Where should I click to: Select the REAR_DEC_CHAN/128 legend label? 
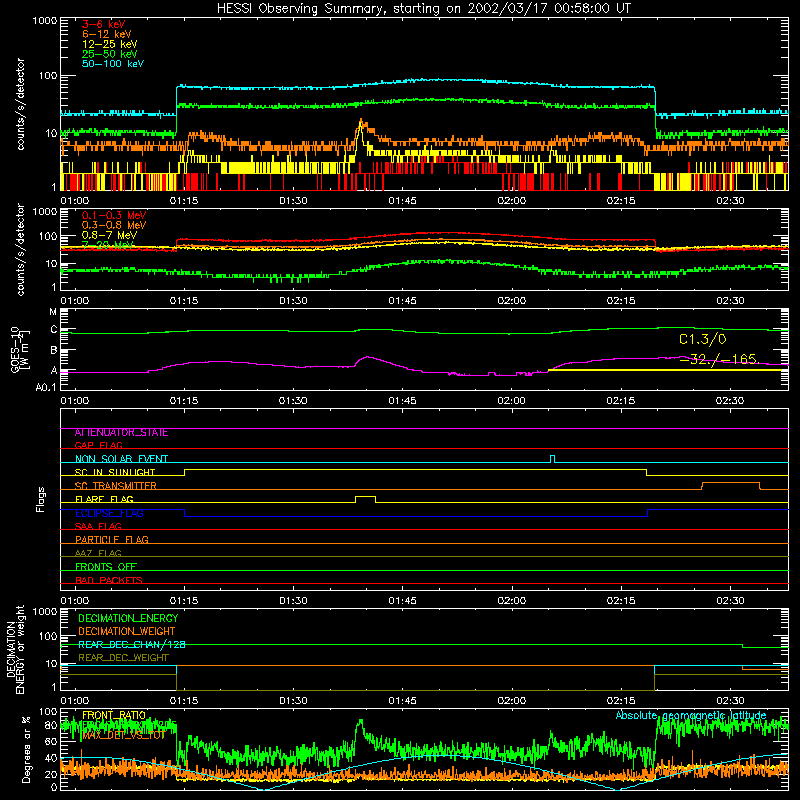(x=132, y=645)
